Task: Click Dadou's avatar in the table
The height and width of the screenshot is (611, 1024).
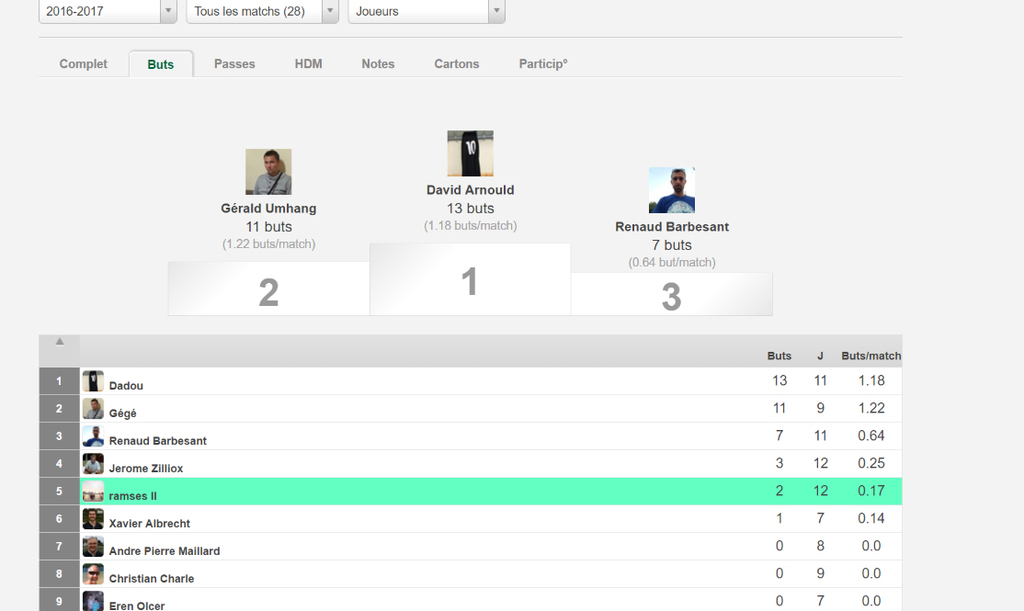Action: pos(93,381)
